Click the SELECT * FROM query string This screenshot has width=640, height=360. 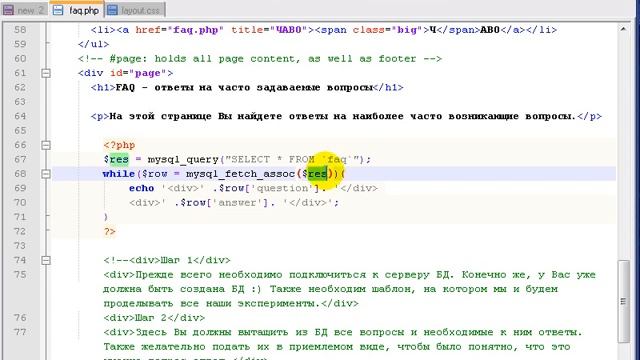[x=293, y=160]
